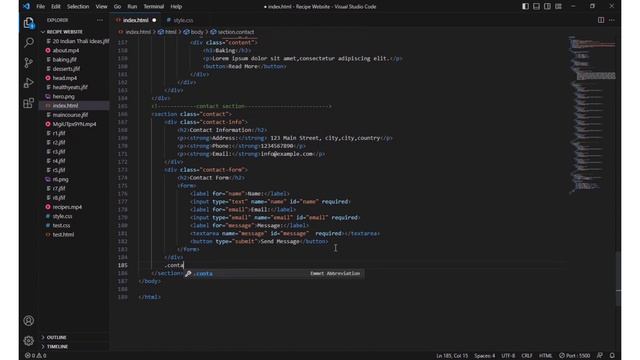Open the Run menu
The height and width of the screenshot is (360, 640).
tap(132, 7)
